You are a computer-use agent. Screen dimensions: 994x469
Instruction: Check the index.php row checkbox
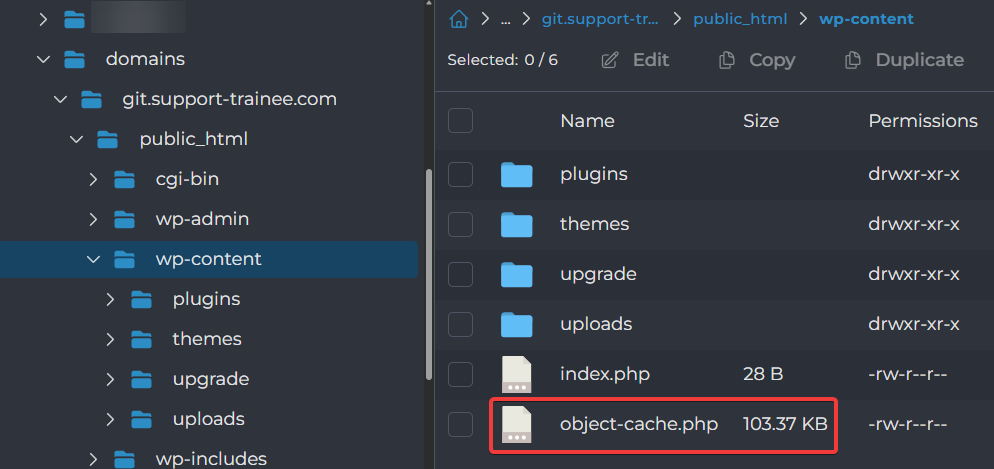460,375
